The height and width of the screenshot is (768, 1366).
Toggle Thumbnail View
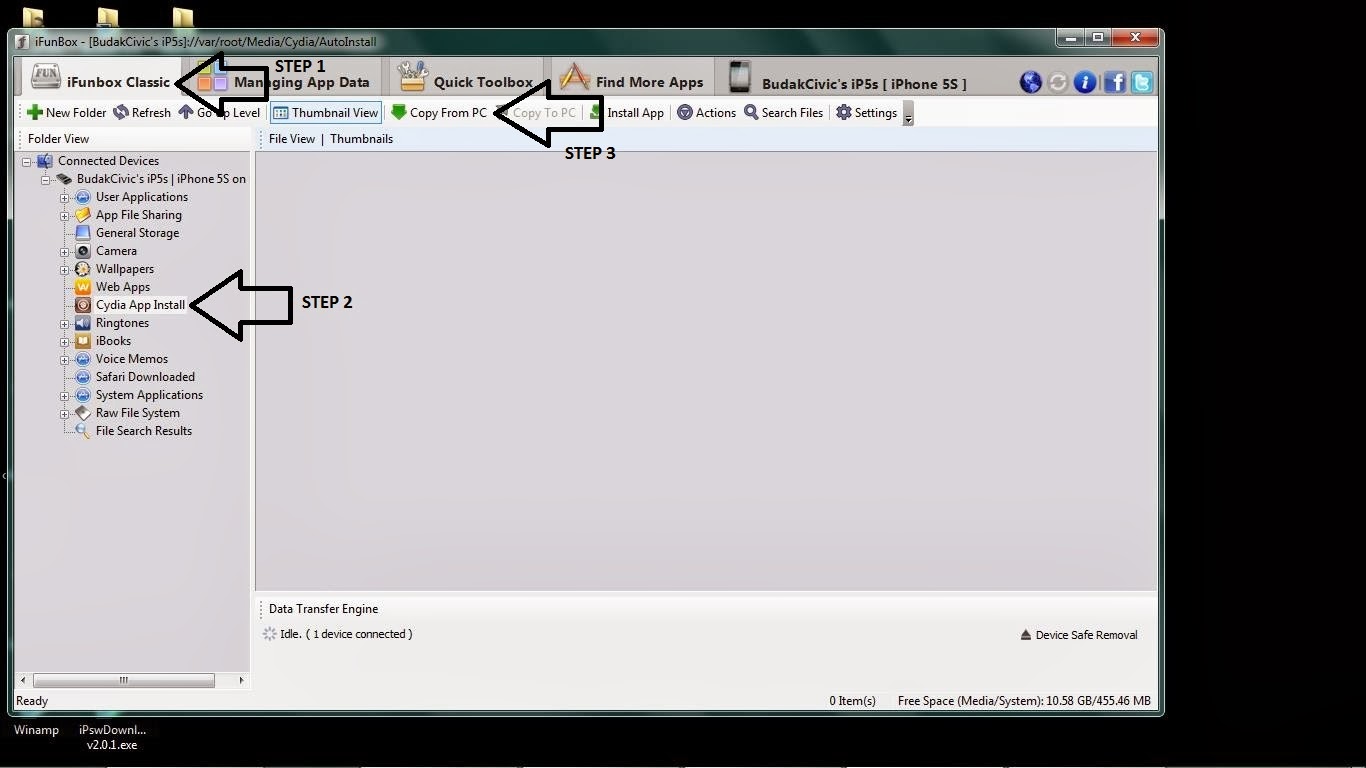[326, 112]
